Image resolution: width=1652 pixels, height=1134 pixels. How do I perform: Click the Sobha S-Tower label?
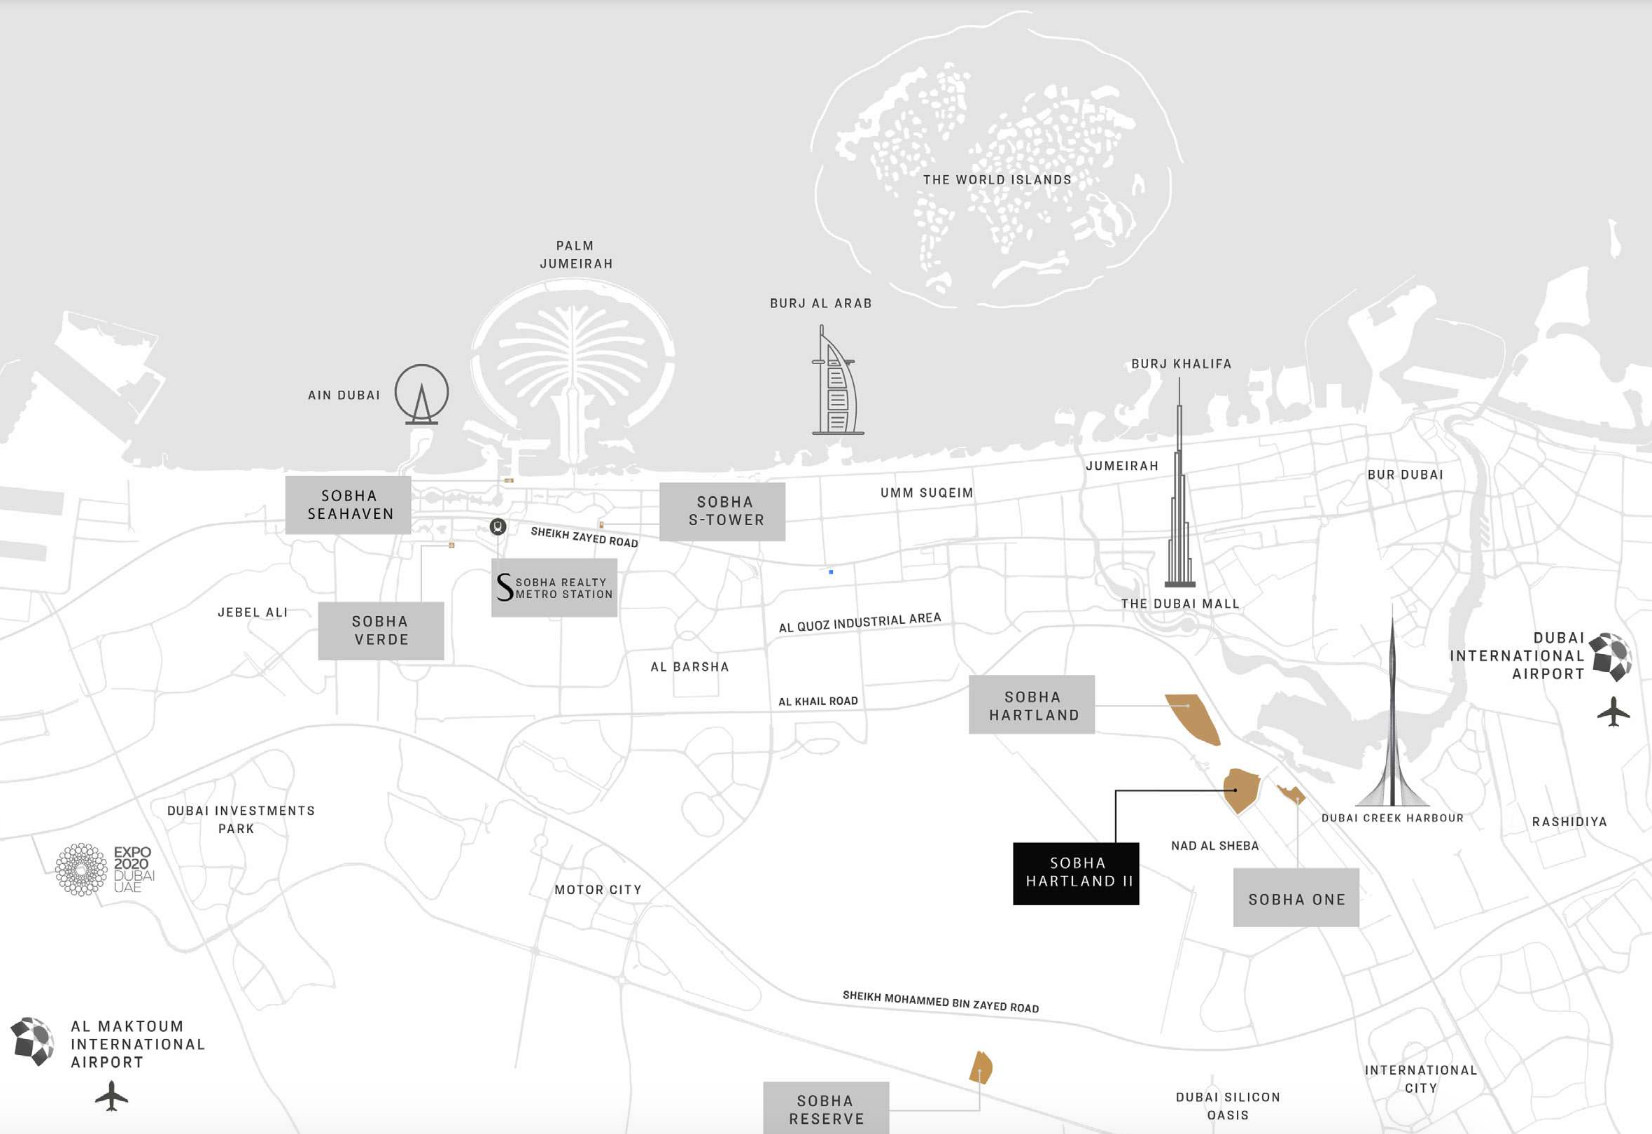tap(722, 512)
